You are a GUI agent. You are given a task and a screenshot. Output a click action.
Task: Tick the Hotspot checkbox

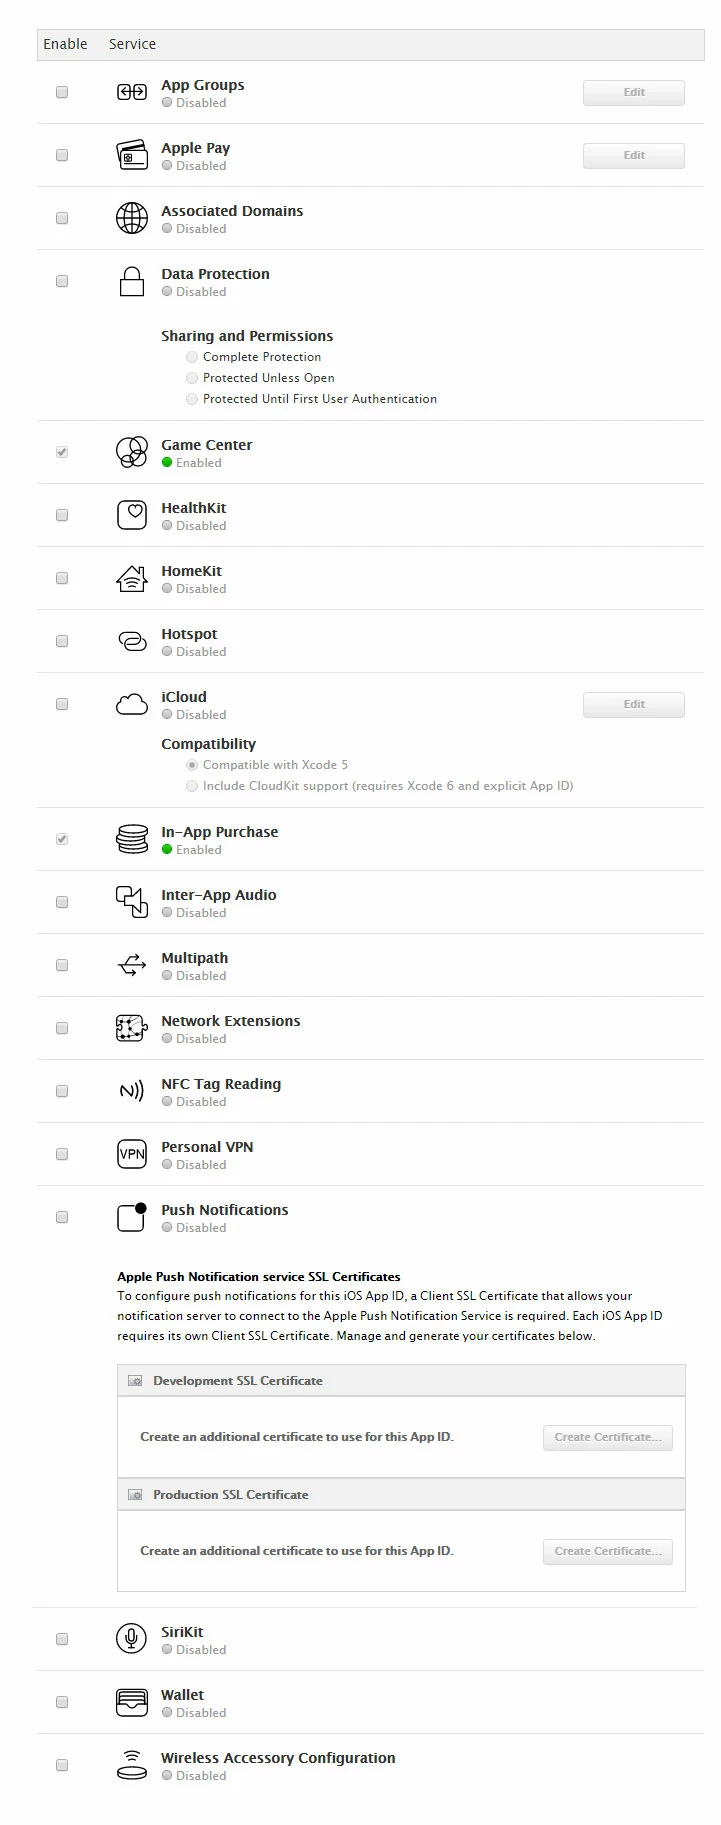click(62, 641)
